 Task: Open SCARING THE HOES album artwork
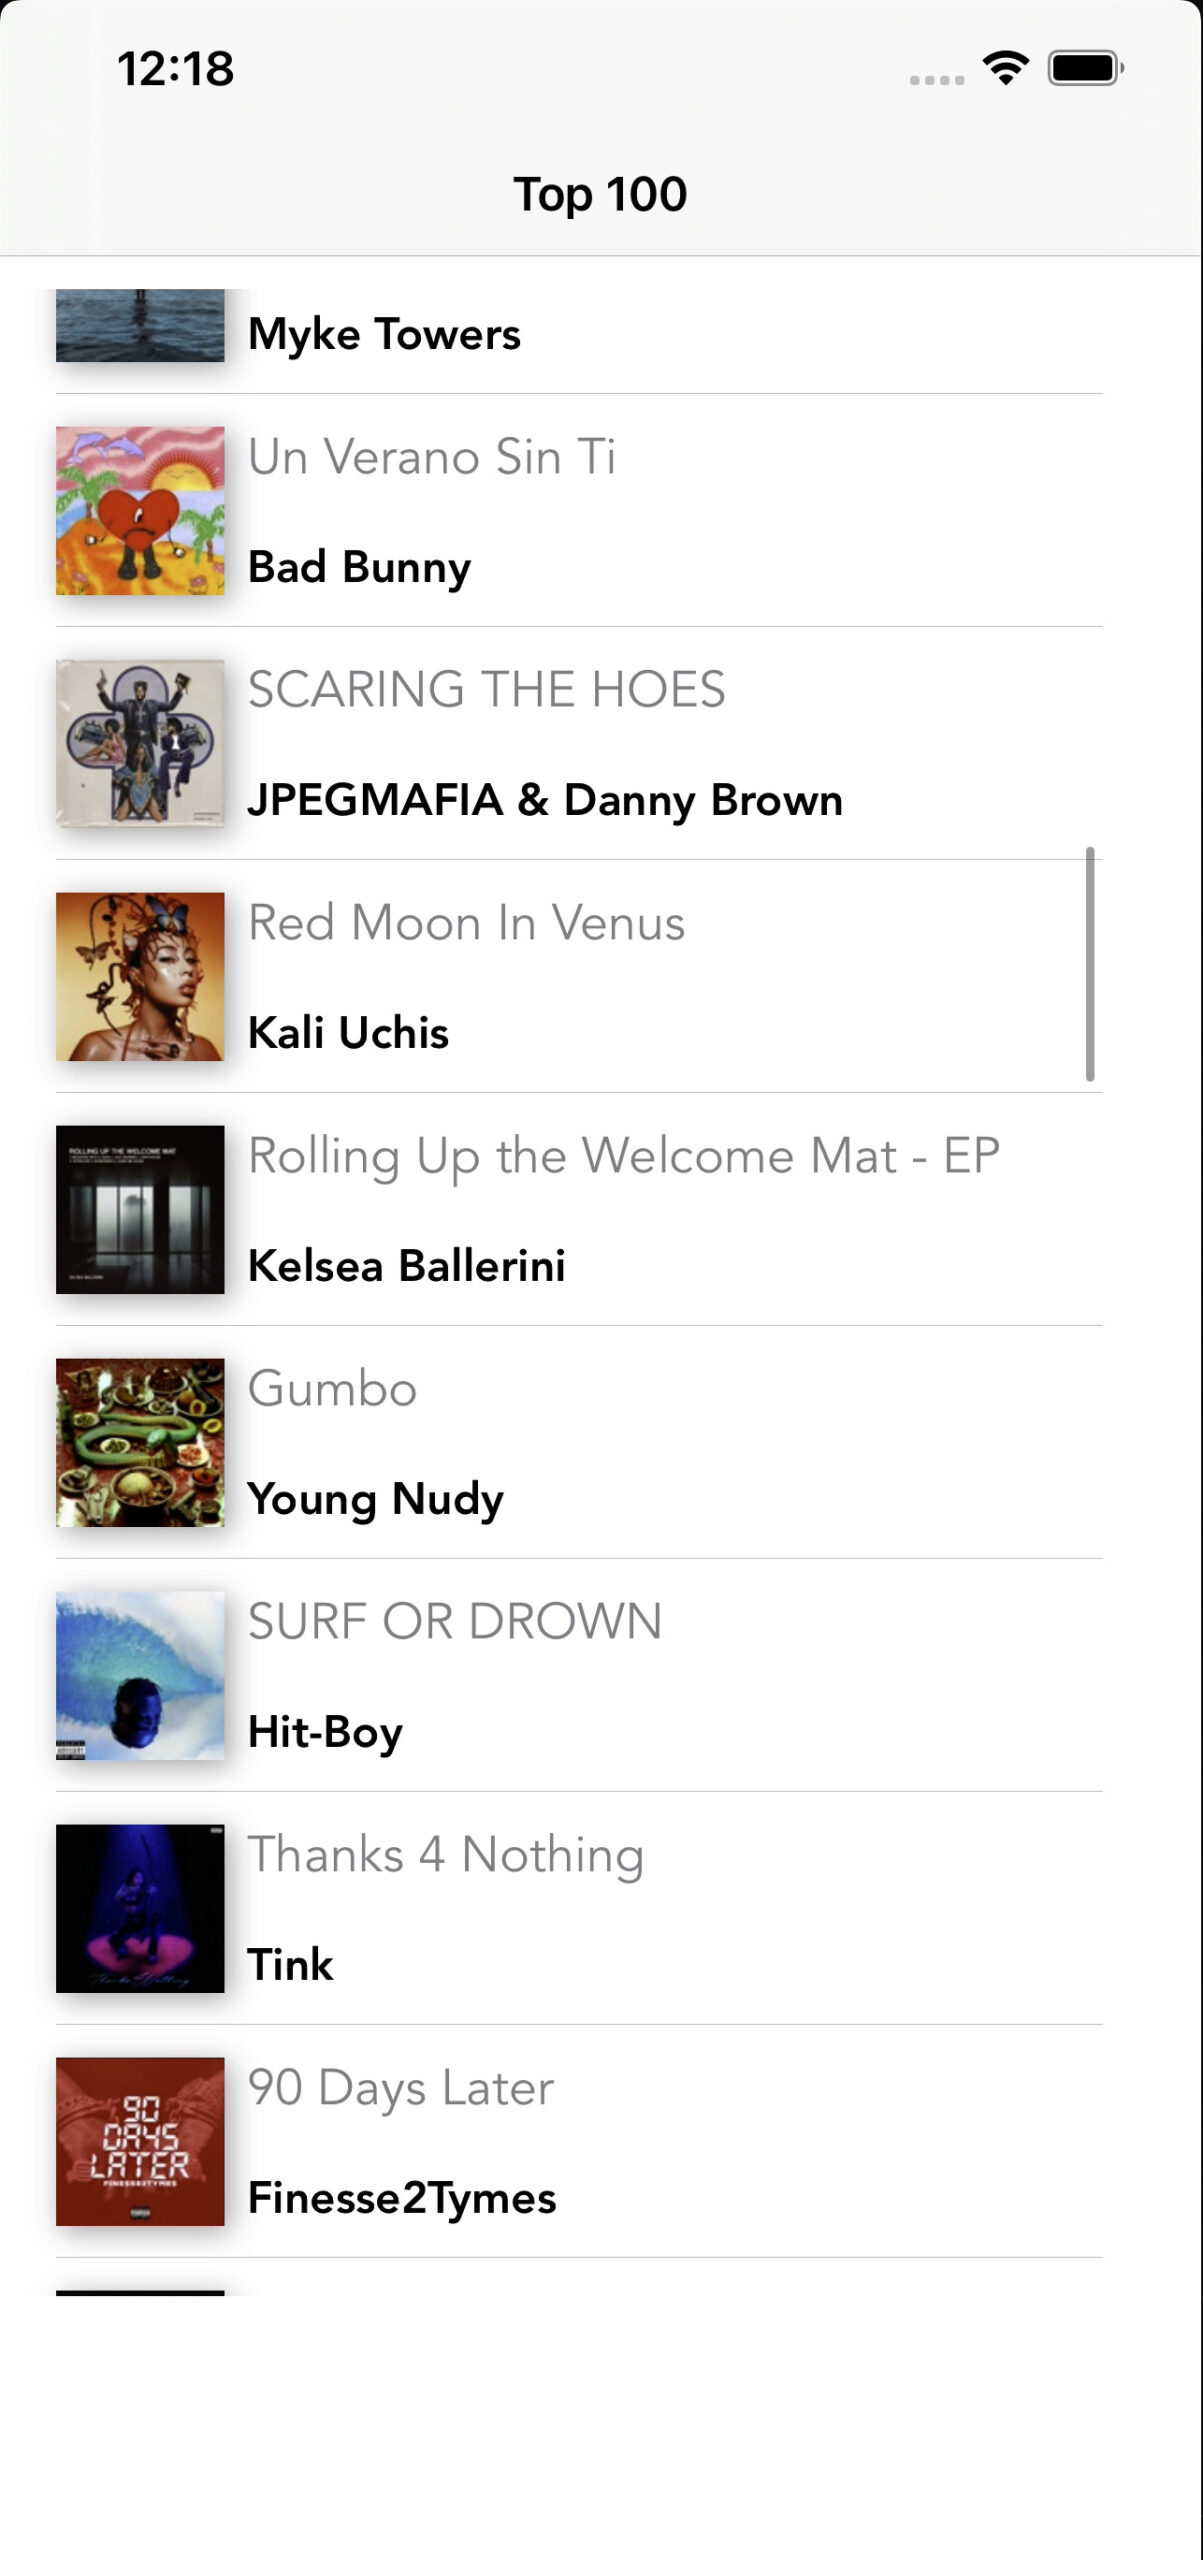(x=140, y=743)
